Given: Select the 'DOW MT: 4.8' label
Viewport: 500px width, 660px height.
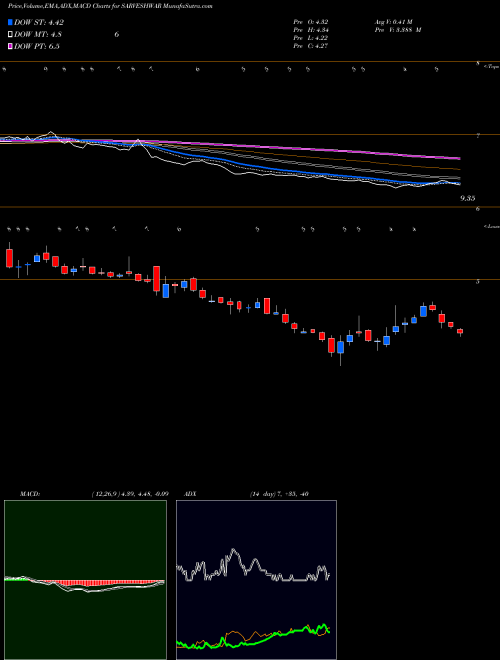Looking at the screenshot, I should [x=39, y=35].
